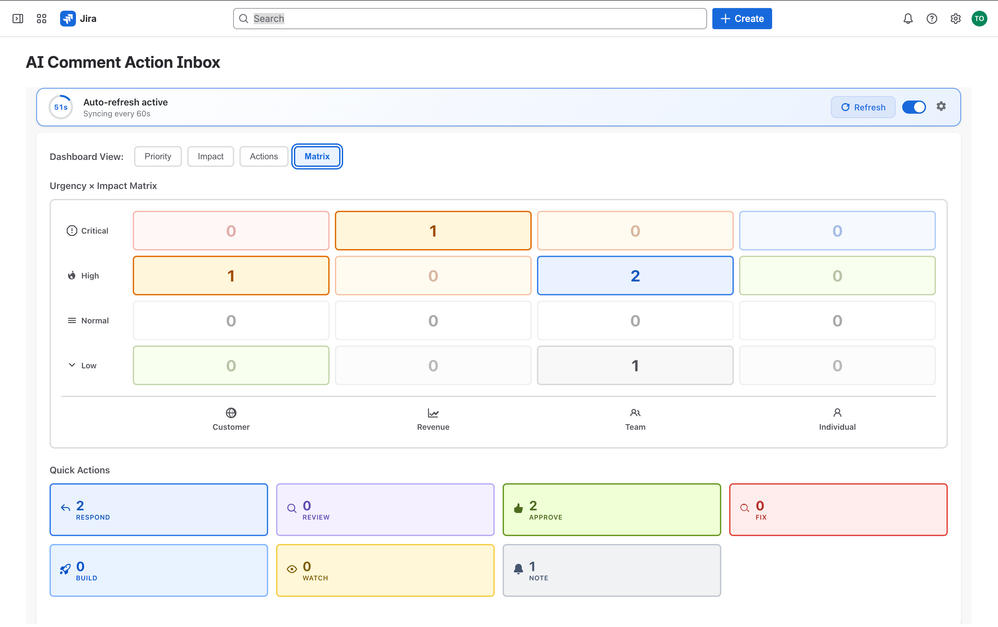The image size is (998, 627).
Task: Click the Customer globe icon
Action: (x=231, y=412)
